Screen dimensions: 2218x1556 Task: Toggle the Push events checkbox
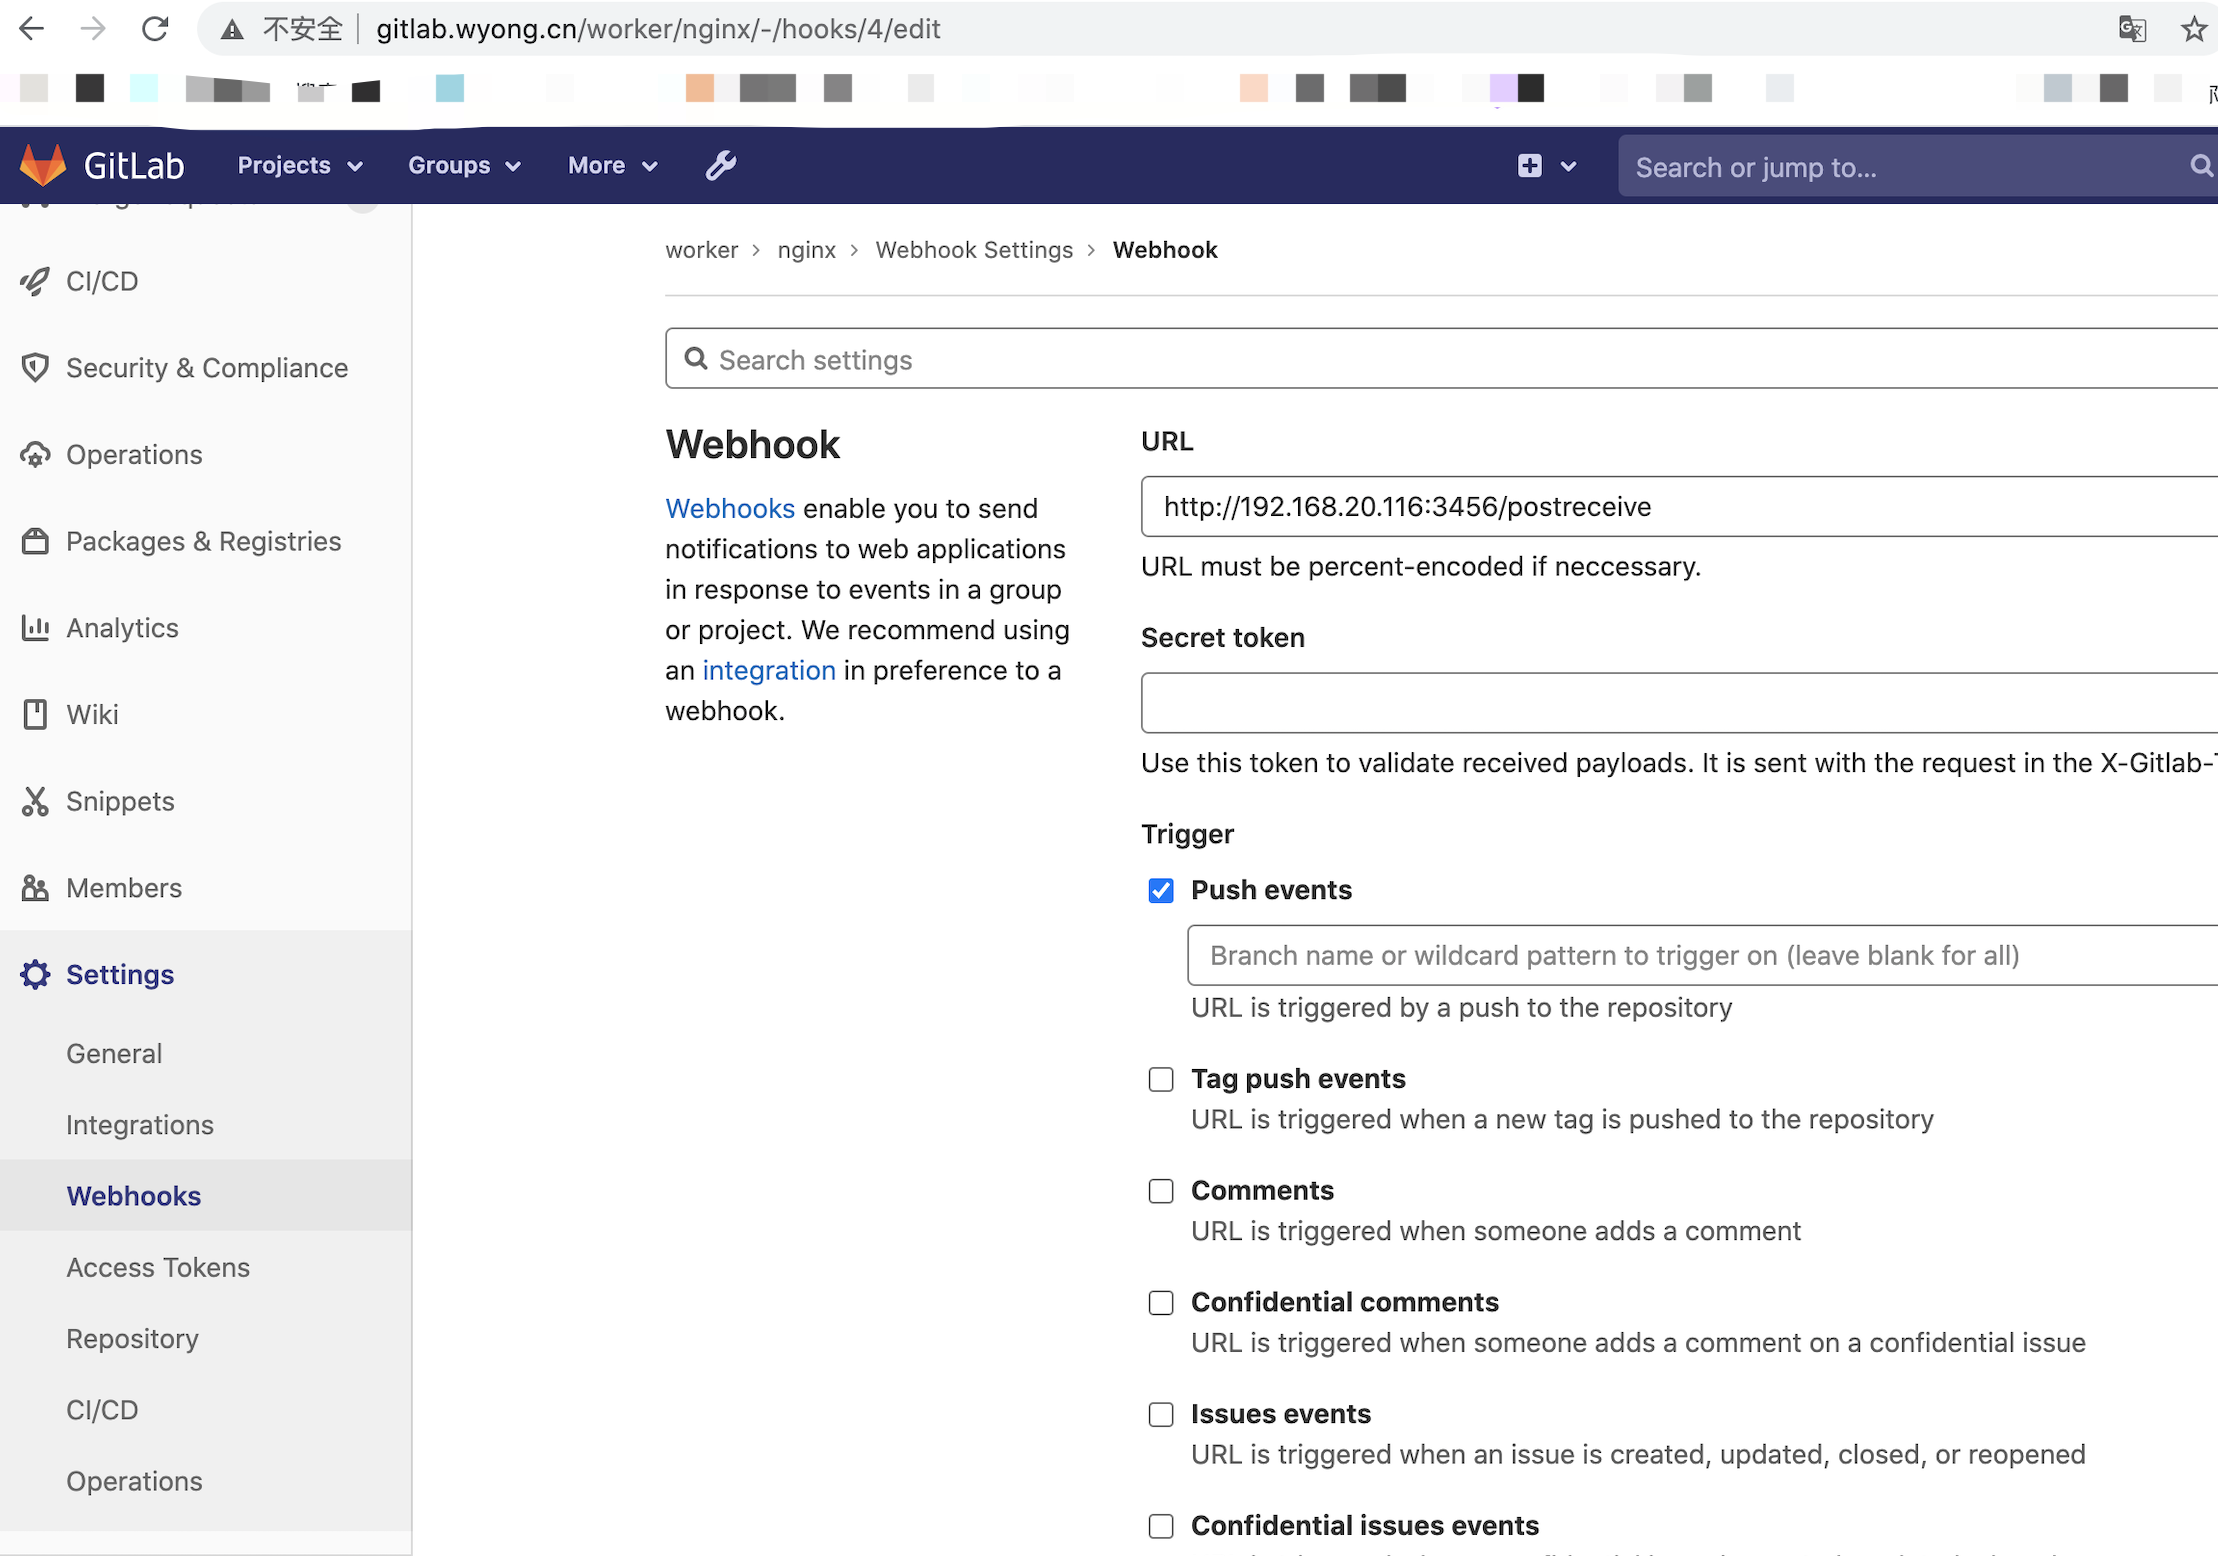point(1161,890)
